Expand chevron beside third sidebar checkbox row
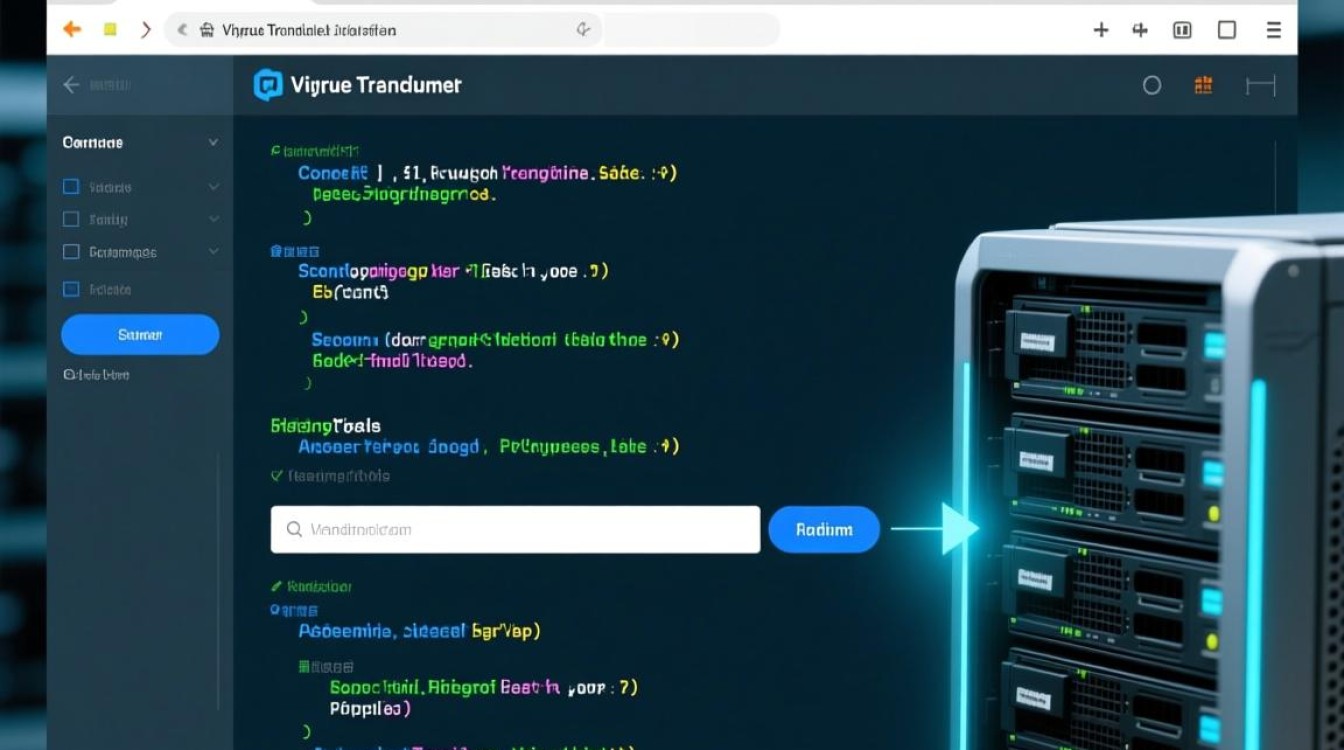 click(213, 252)
